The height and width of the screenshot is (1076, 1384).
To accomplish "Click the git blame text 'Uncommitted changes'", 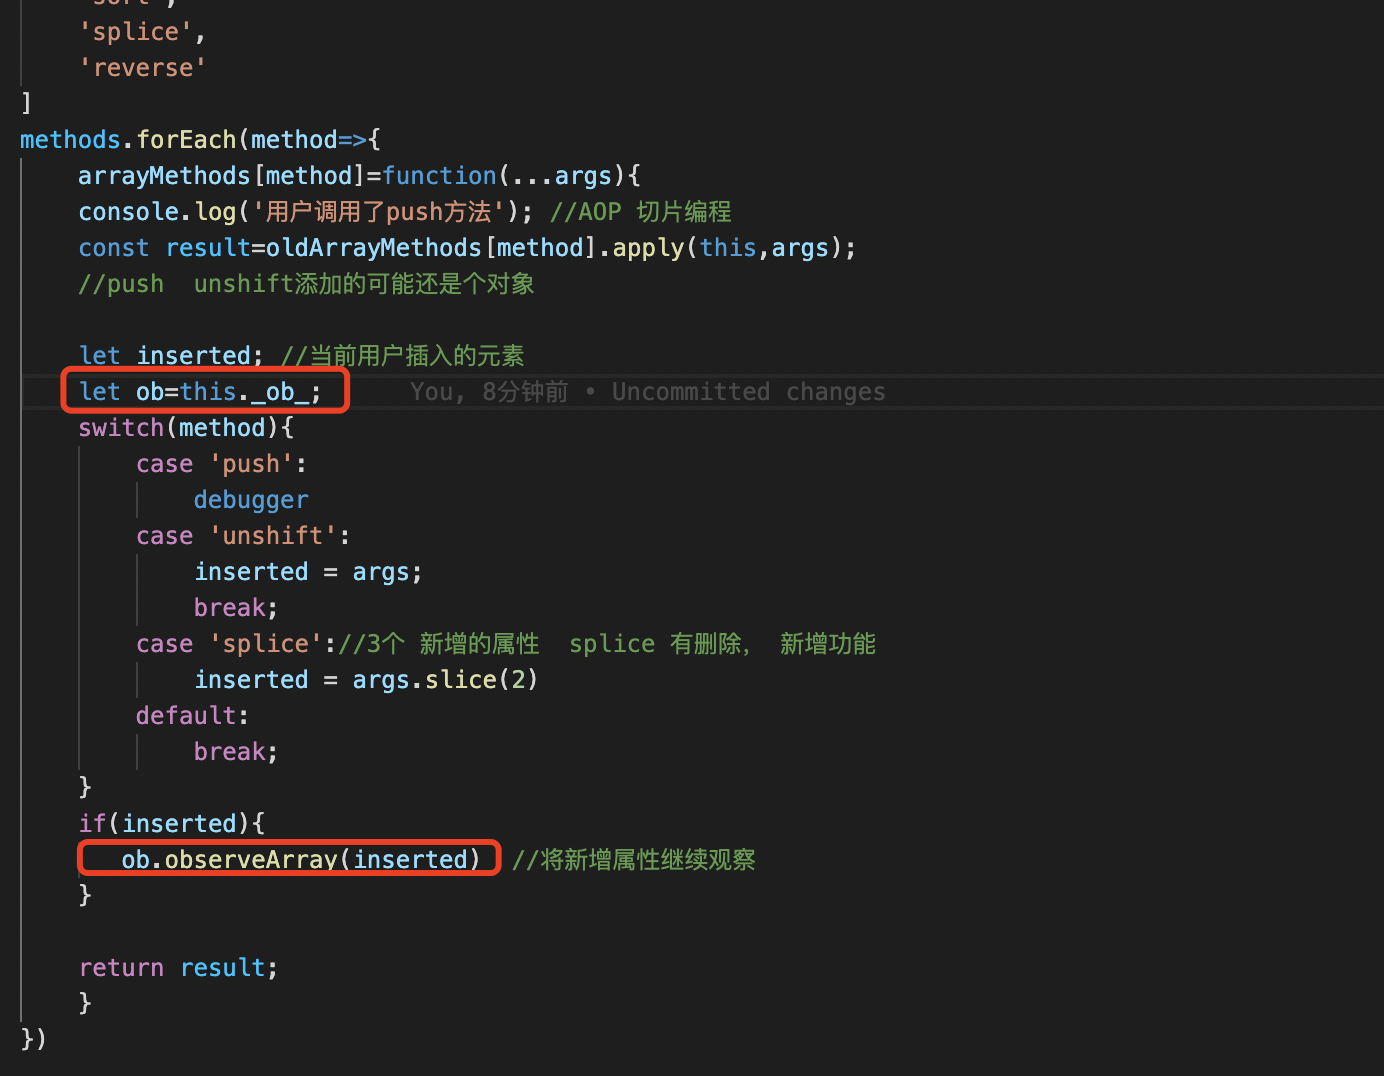I will pos(748,391).
